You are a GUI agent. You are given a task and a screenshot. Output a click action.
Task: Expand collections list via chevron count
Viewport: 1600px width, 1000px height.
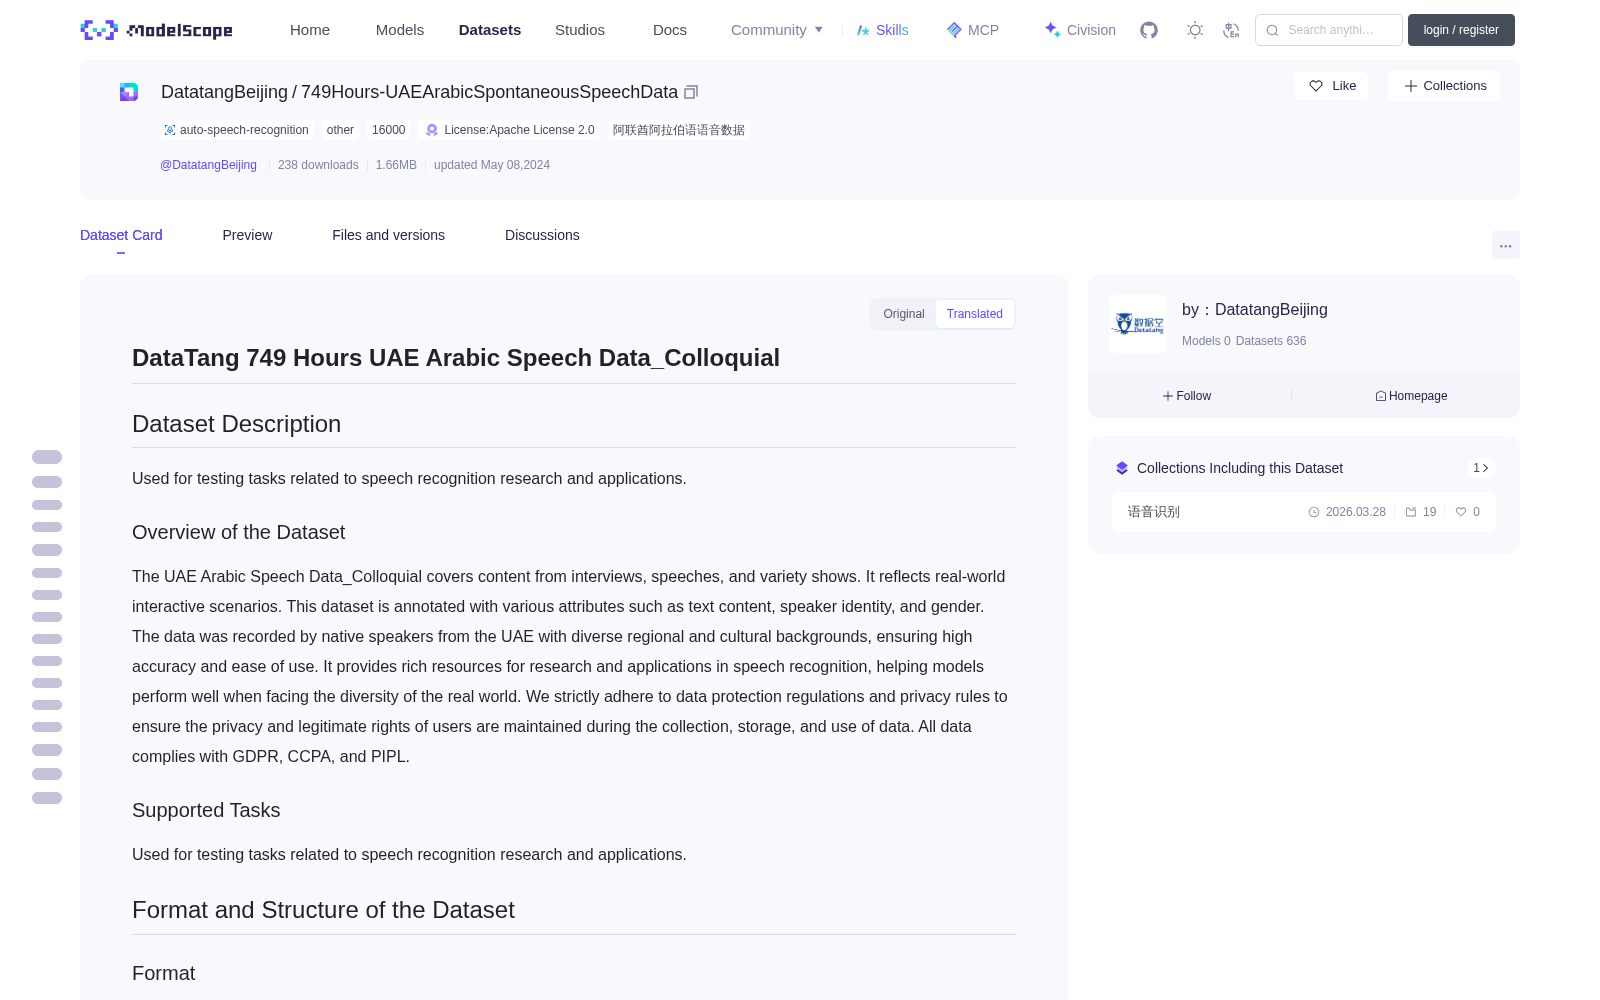pyautogui.click(x=1481, y=468)
